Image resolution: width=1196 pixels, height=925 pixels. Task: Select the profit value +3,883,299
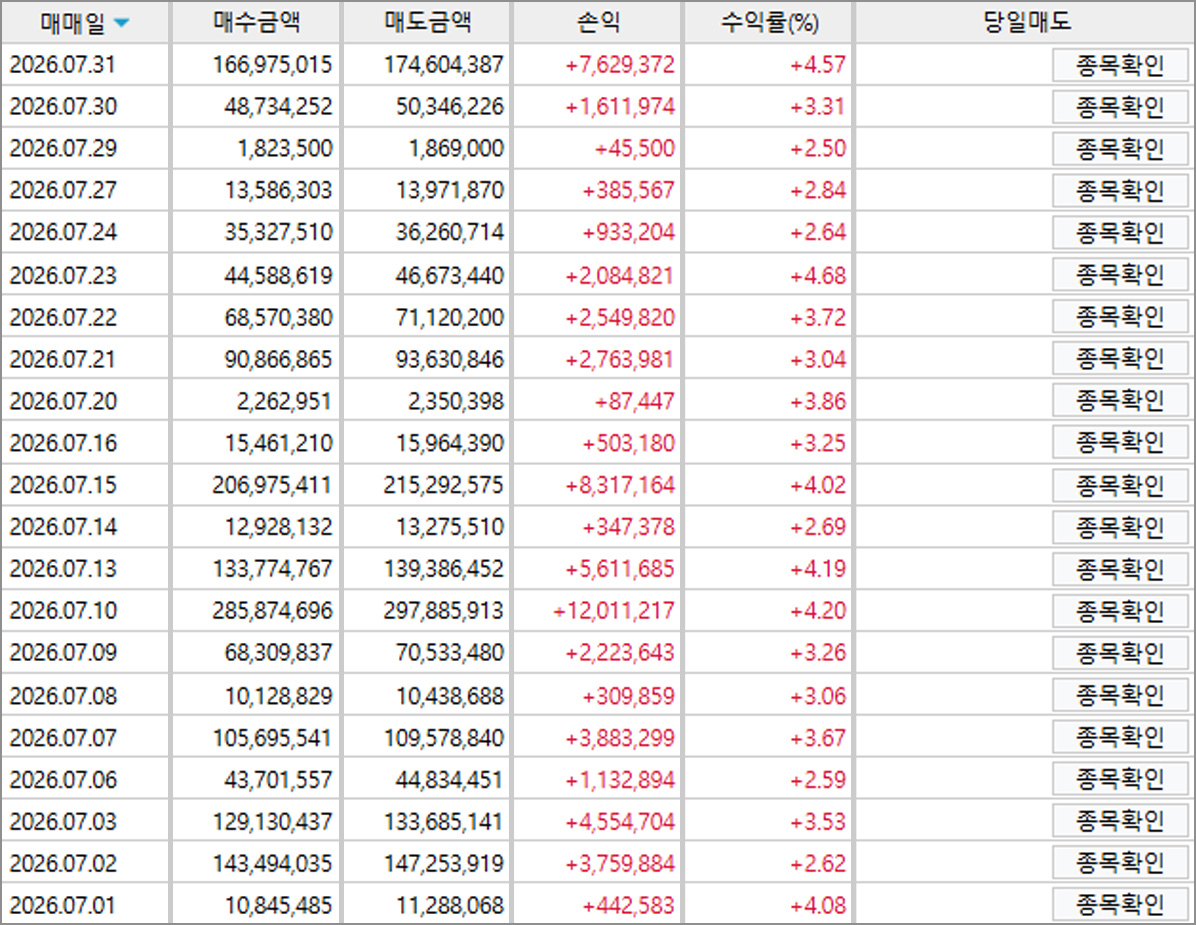pyautogui.click(x=620, y=738)
